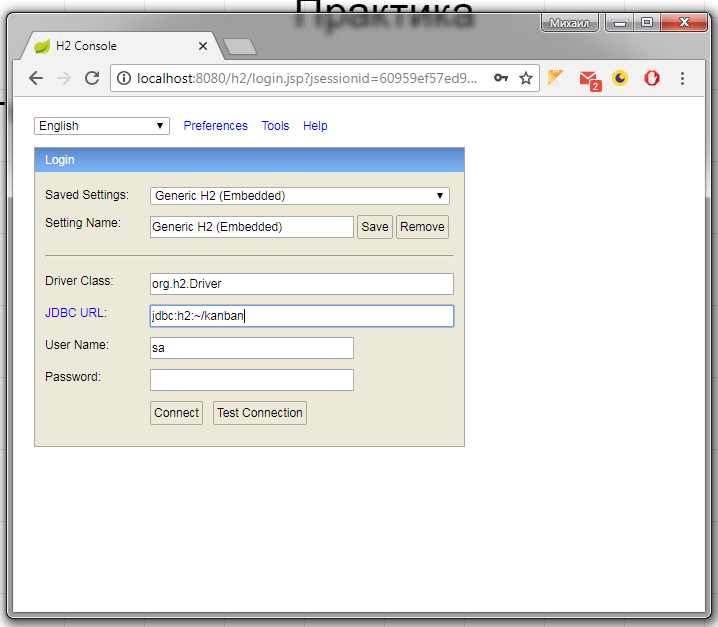Open the Gmail extension with 2 badge
Screen dimensions: 718x627
(590, 80)
